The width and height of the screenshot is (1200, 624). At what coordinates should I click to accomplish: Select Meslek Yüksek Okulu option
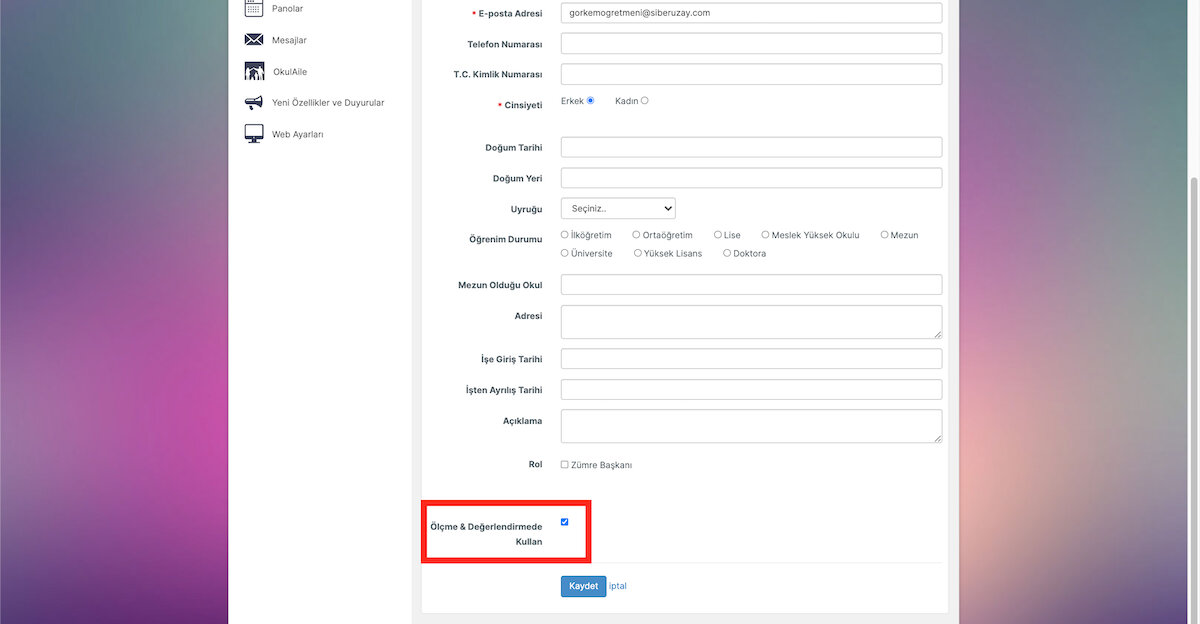[x=765, y=235]
